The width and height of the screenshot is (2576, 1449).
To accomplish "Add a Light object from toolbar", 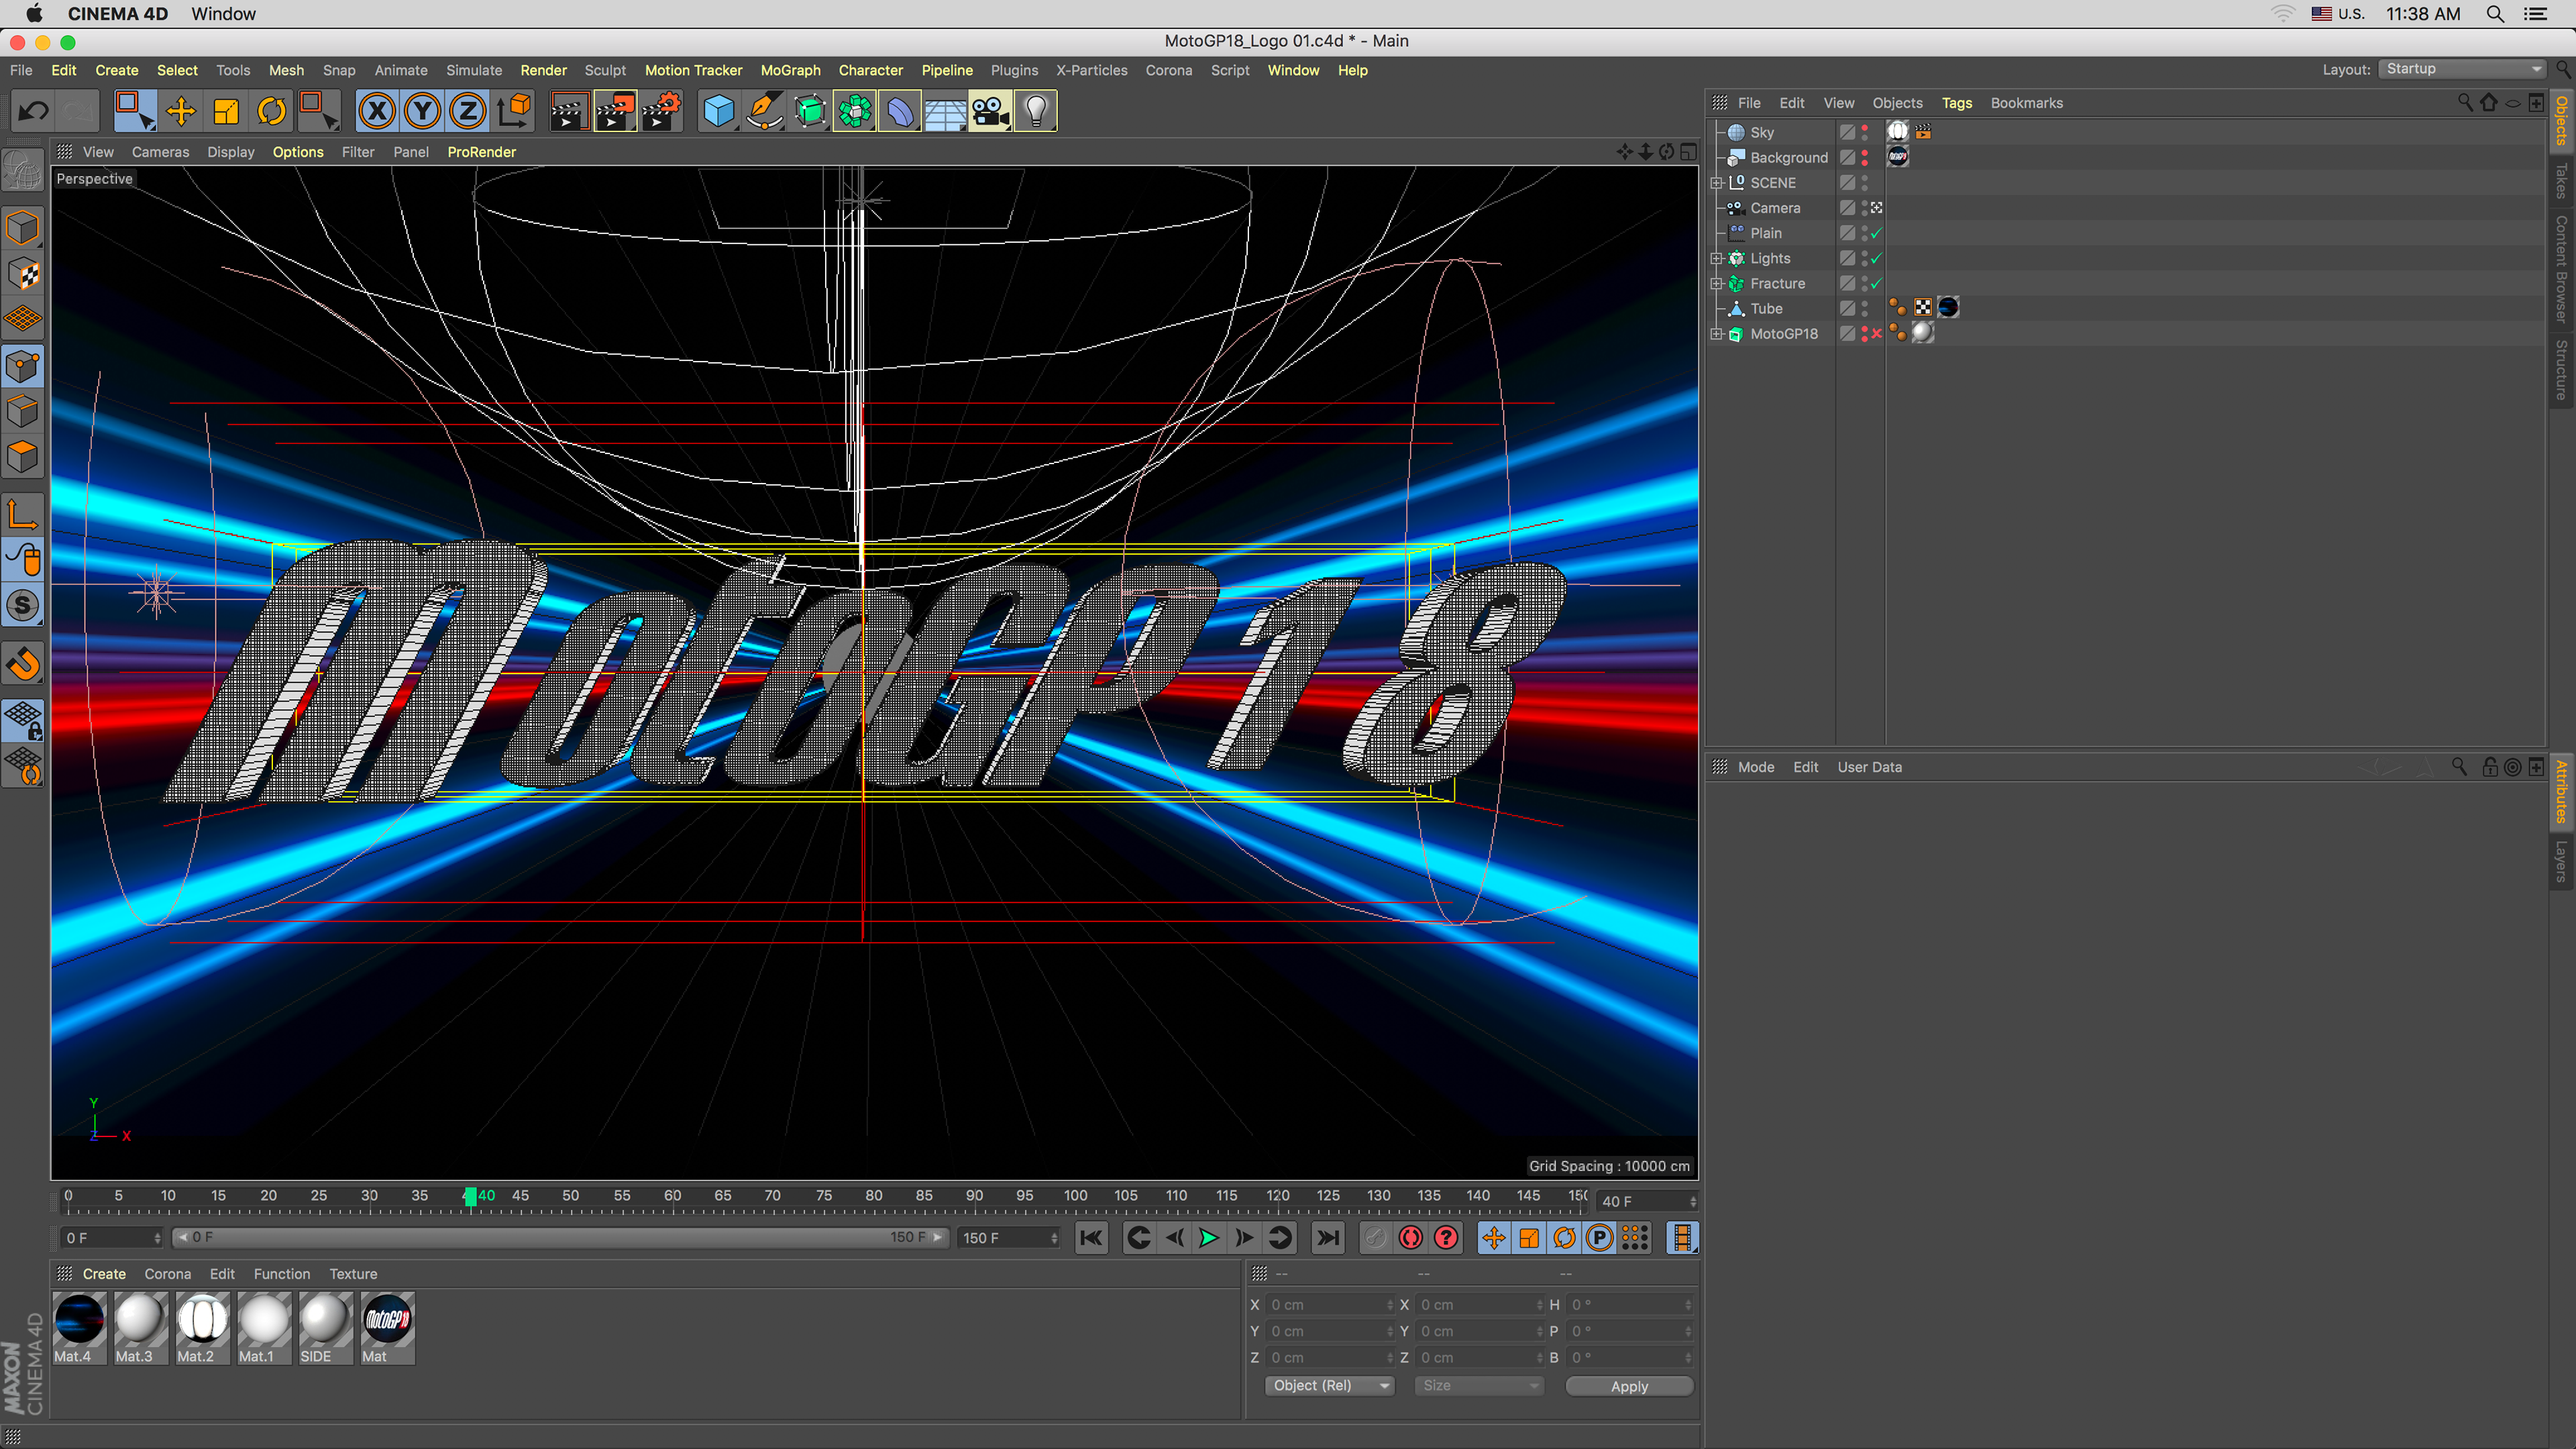I will (x=1036, y=111).
